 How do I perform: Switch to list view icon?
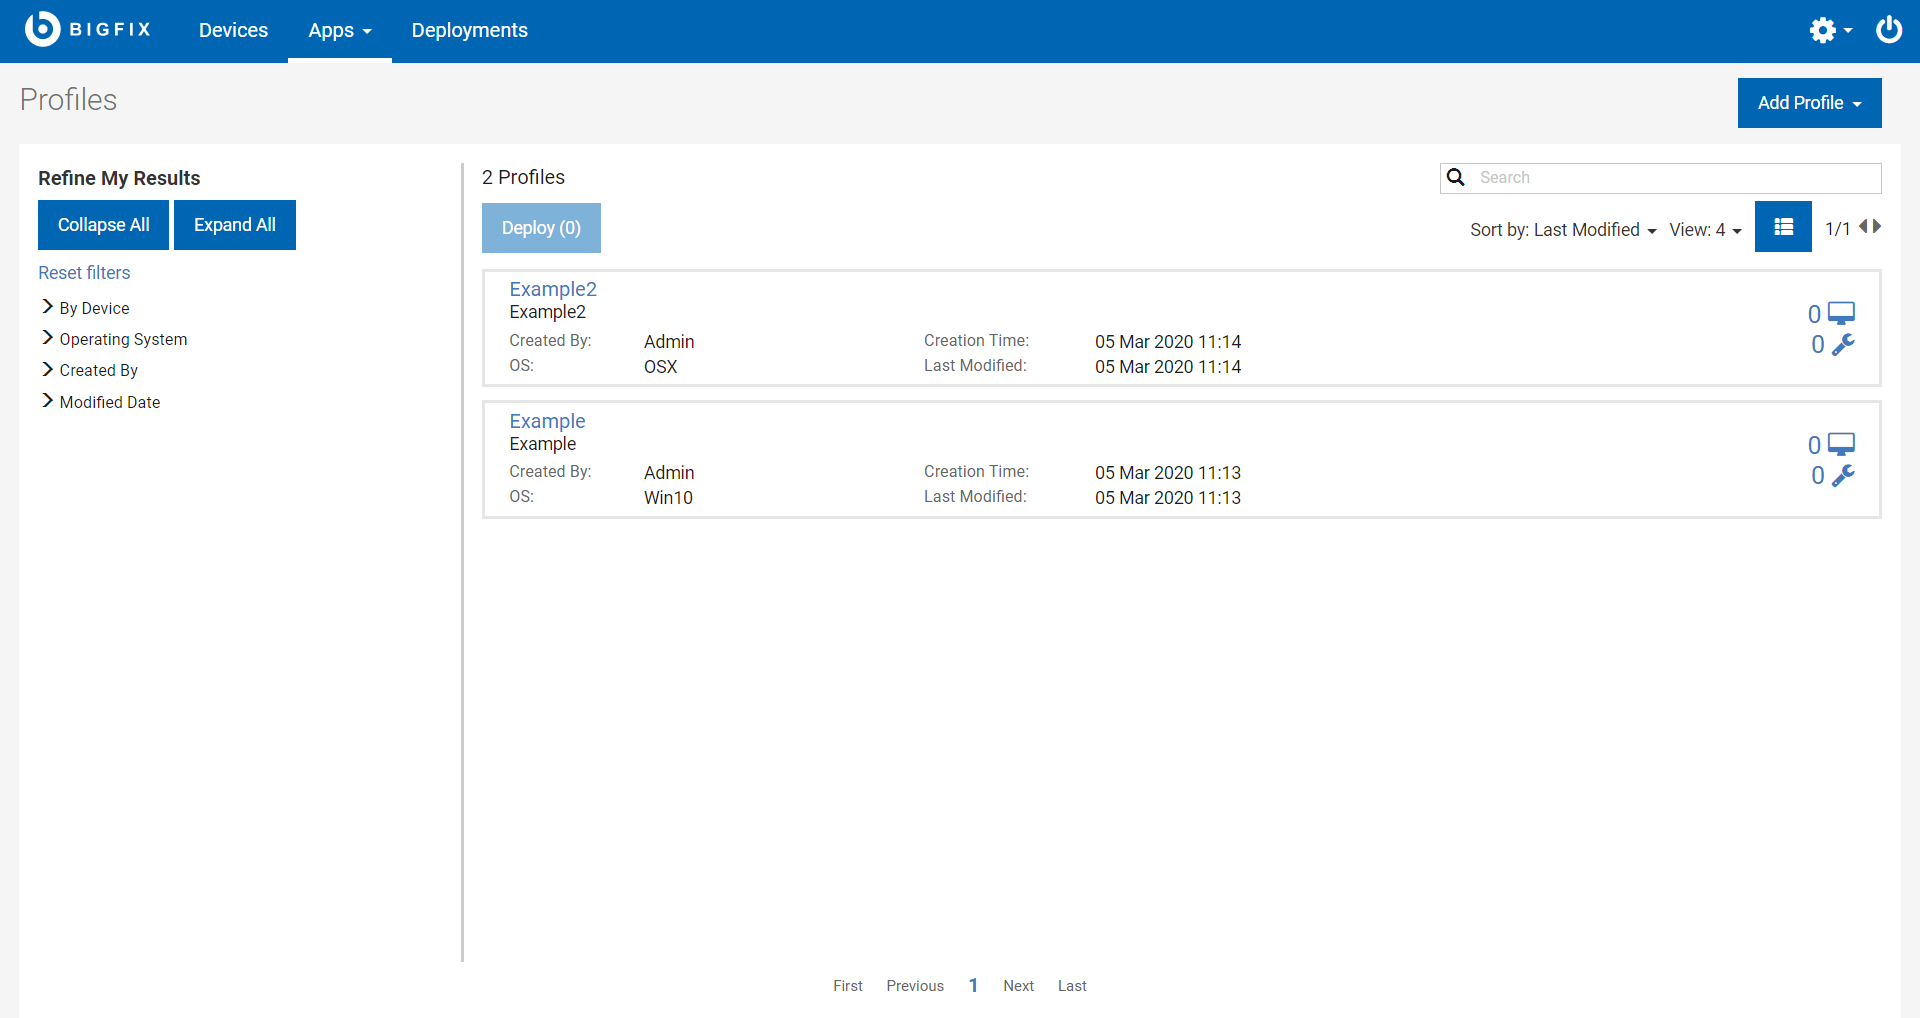(1782, 228)
